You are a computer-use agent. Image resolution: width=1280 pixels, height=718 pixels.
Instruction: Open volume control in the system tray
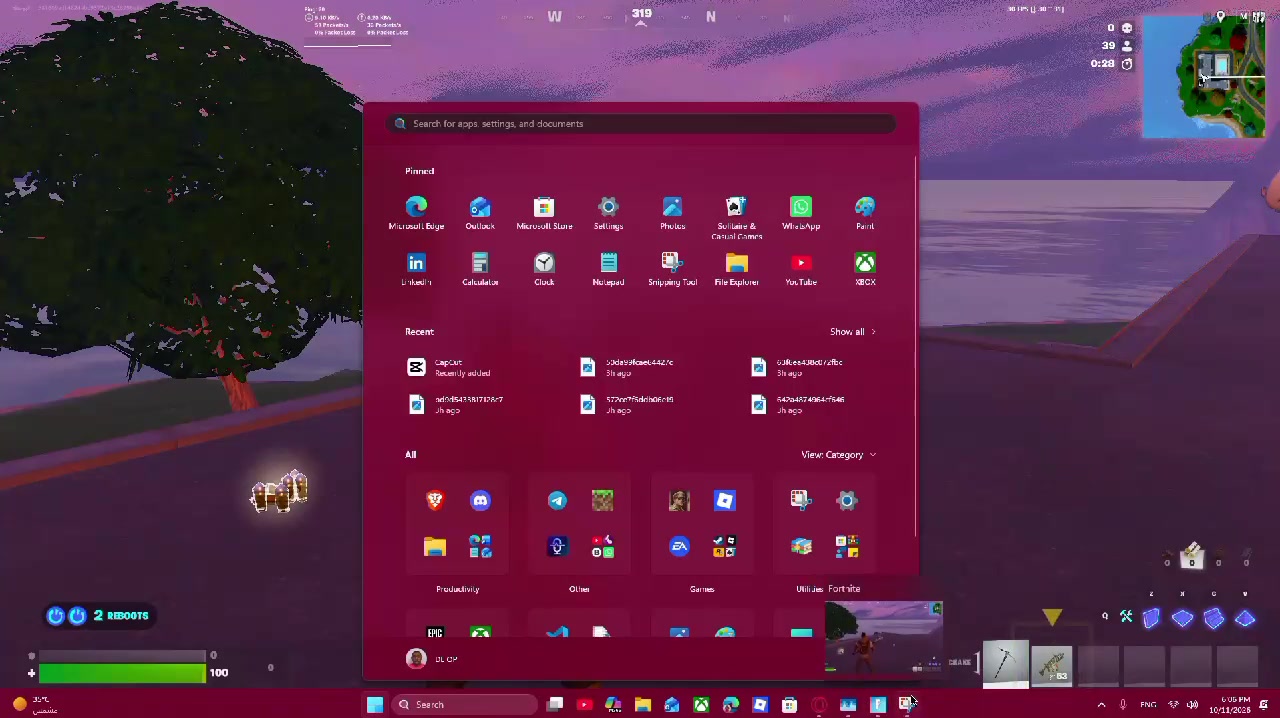(x=1192, y=705)
